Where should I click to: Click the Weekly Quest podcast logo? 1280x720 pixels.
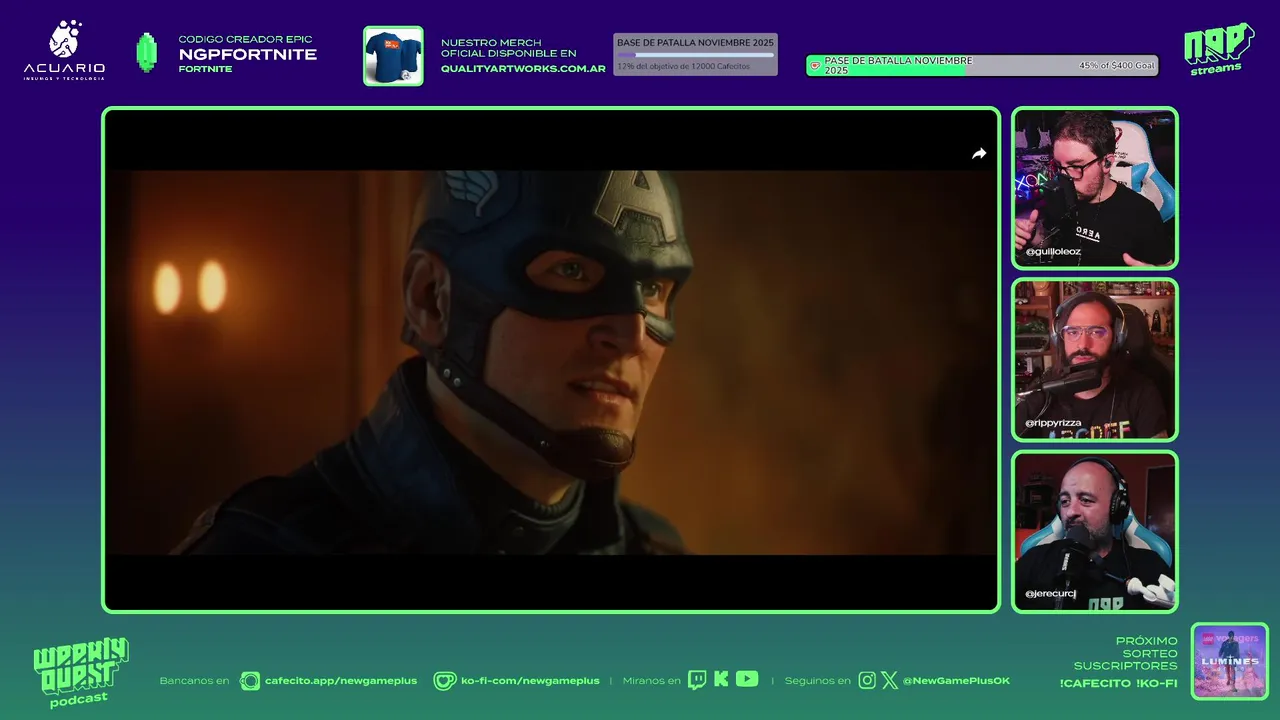80,672
